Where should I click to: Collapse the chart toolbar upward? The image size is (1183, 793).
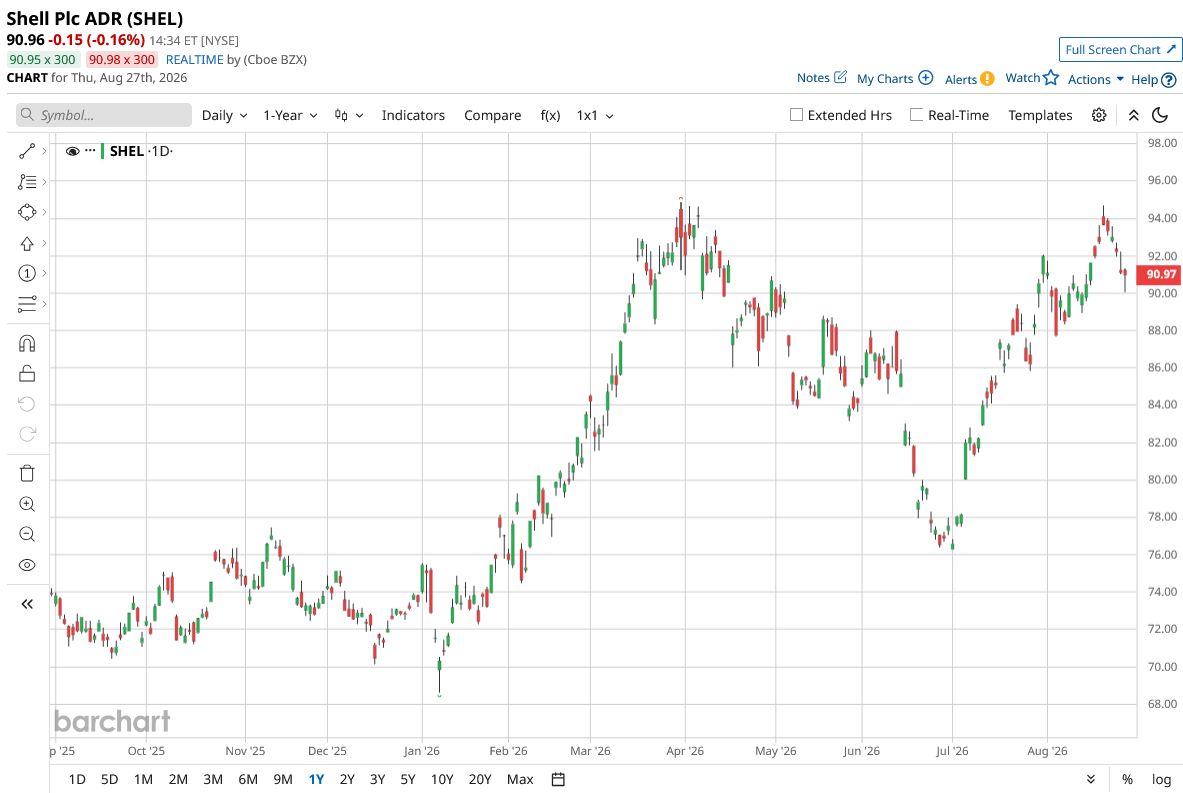pos(1133,115)
